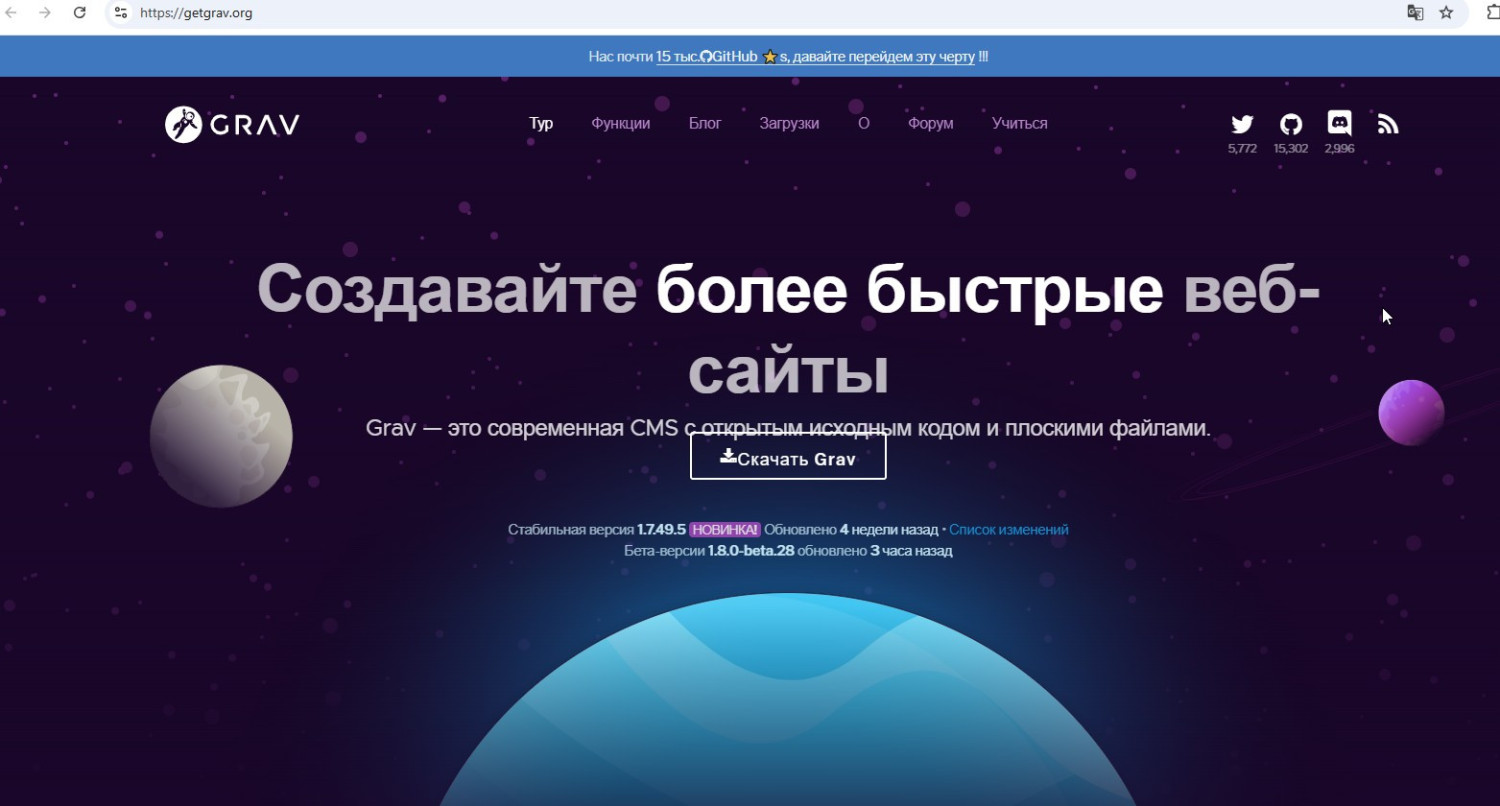Bookmark this page using the star icon
1500x806 pixels.
coord(1446,13)
